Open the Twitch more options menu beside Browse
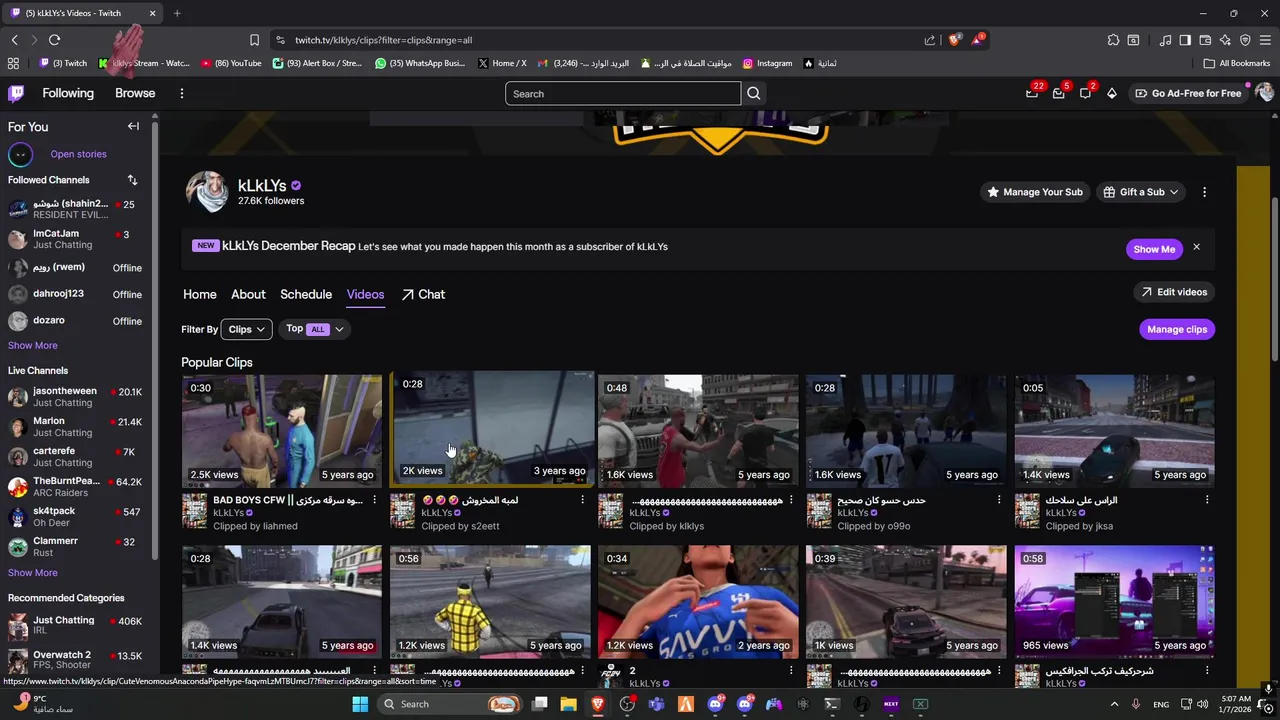The image size is (1280, 720). point(181,93)
